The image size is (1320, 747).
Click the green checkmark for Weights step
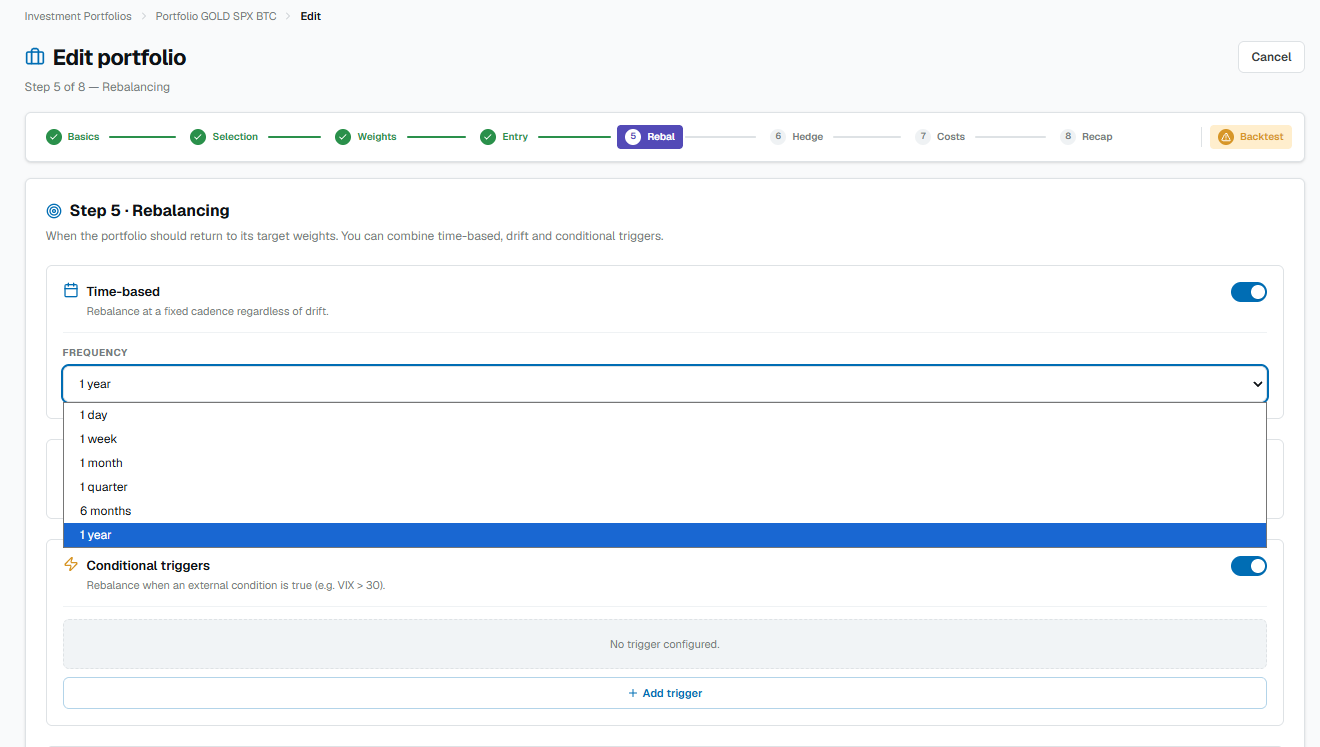pyautogui.click(x=343, y=137)
